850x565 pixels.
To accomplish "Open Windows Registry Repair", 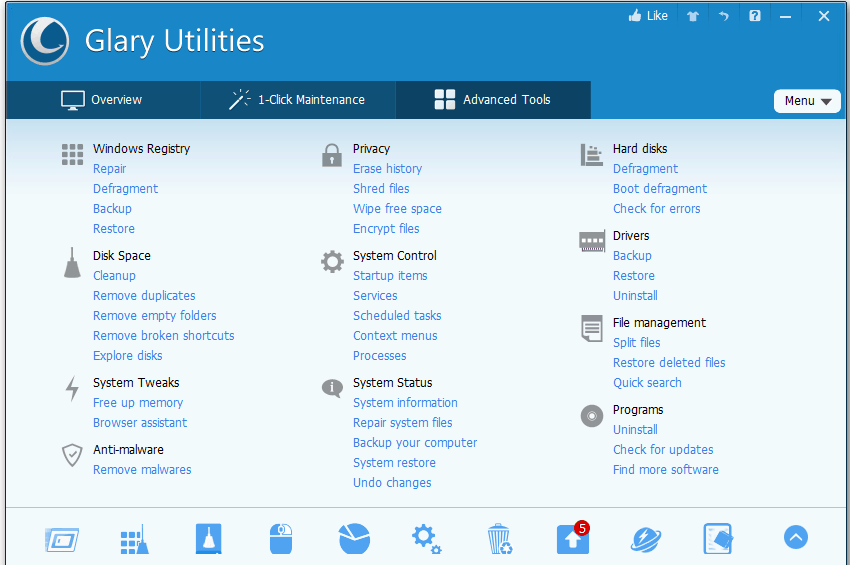I will point(110,169).
